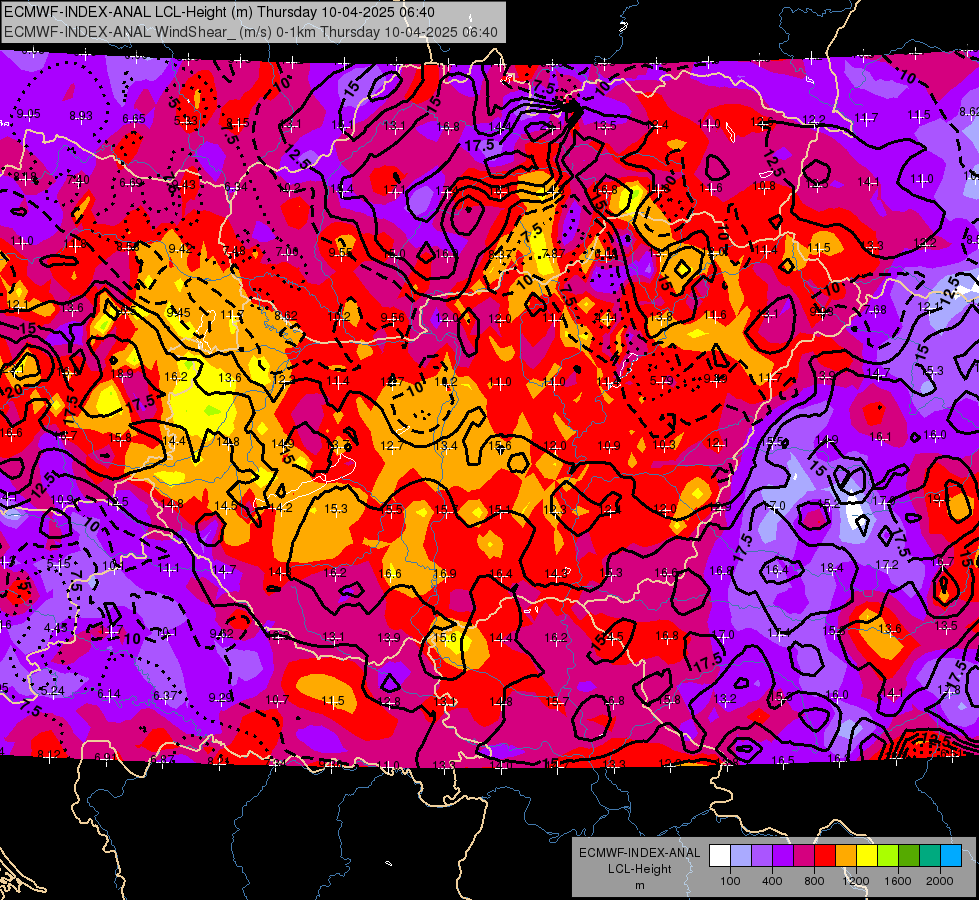Click the 18.4 wind shear value
The image size is (979, 900).
pyautogui.click(x=832, y=567)
